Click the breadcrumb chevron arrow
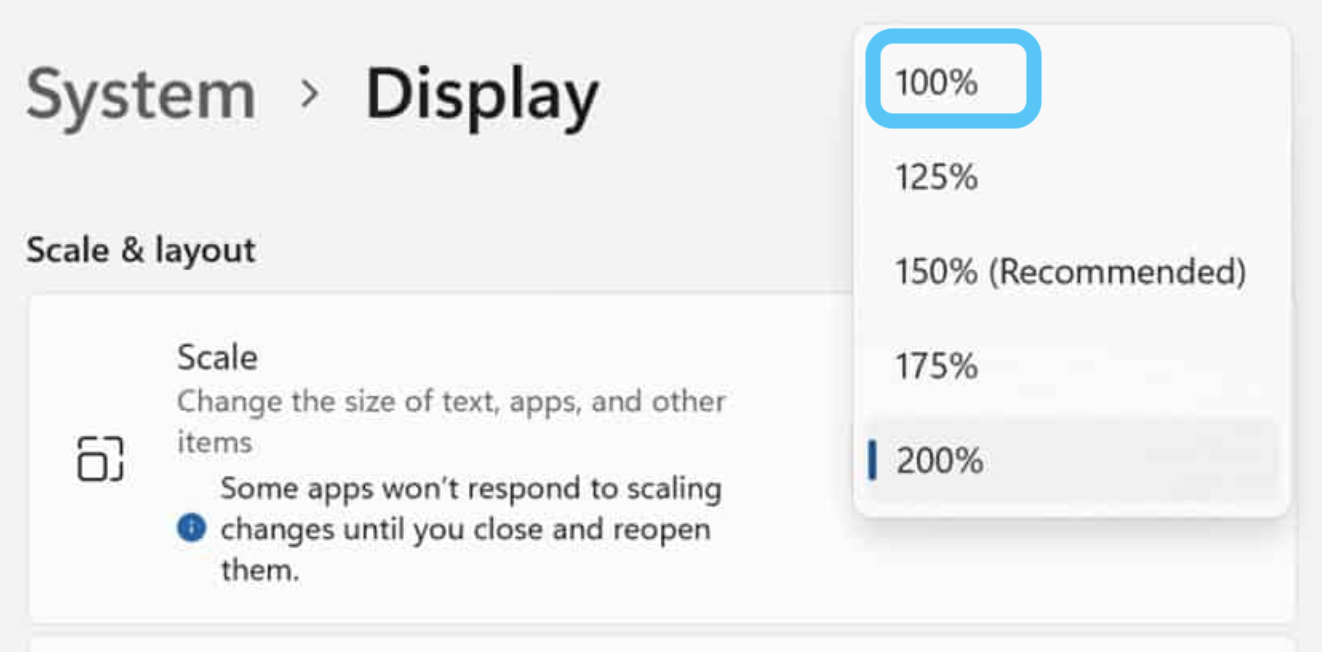 pyautogui.click(x=311, y=95)
